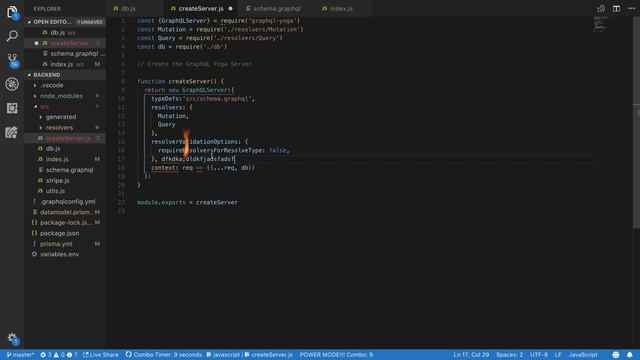Screen dimensions: 640x360
Task: Go to line via Ln 17, Col 29
Action: tap(471, 355)
